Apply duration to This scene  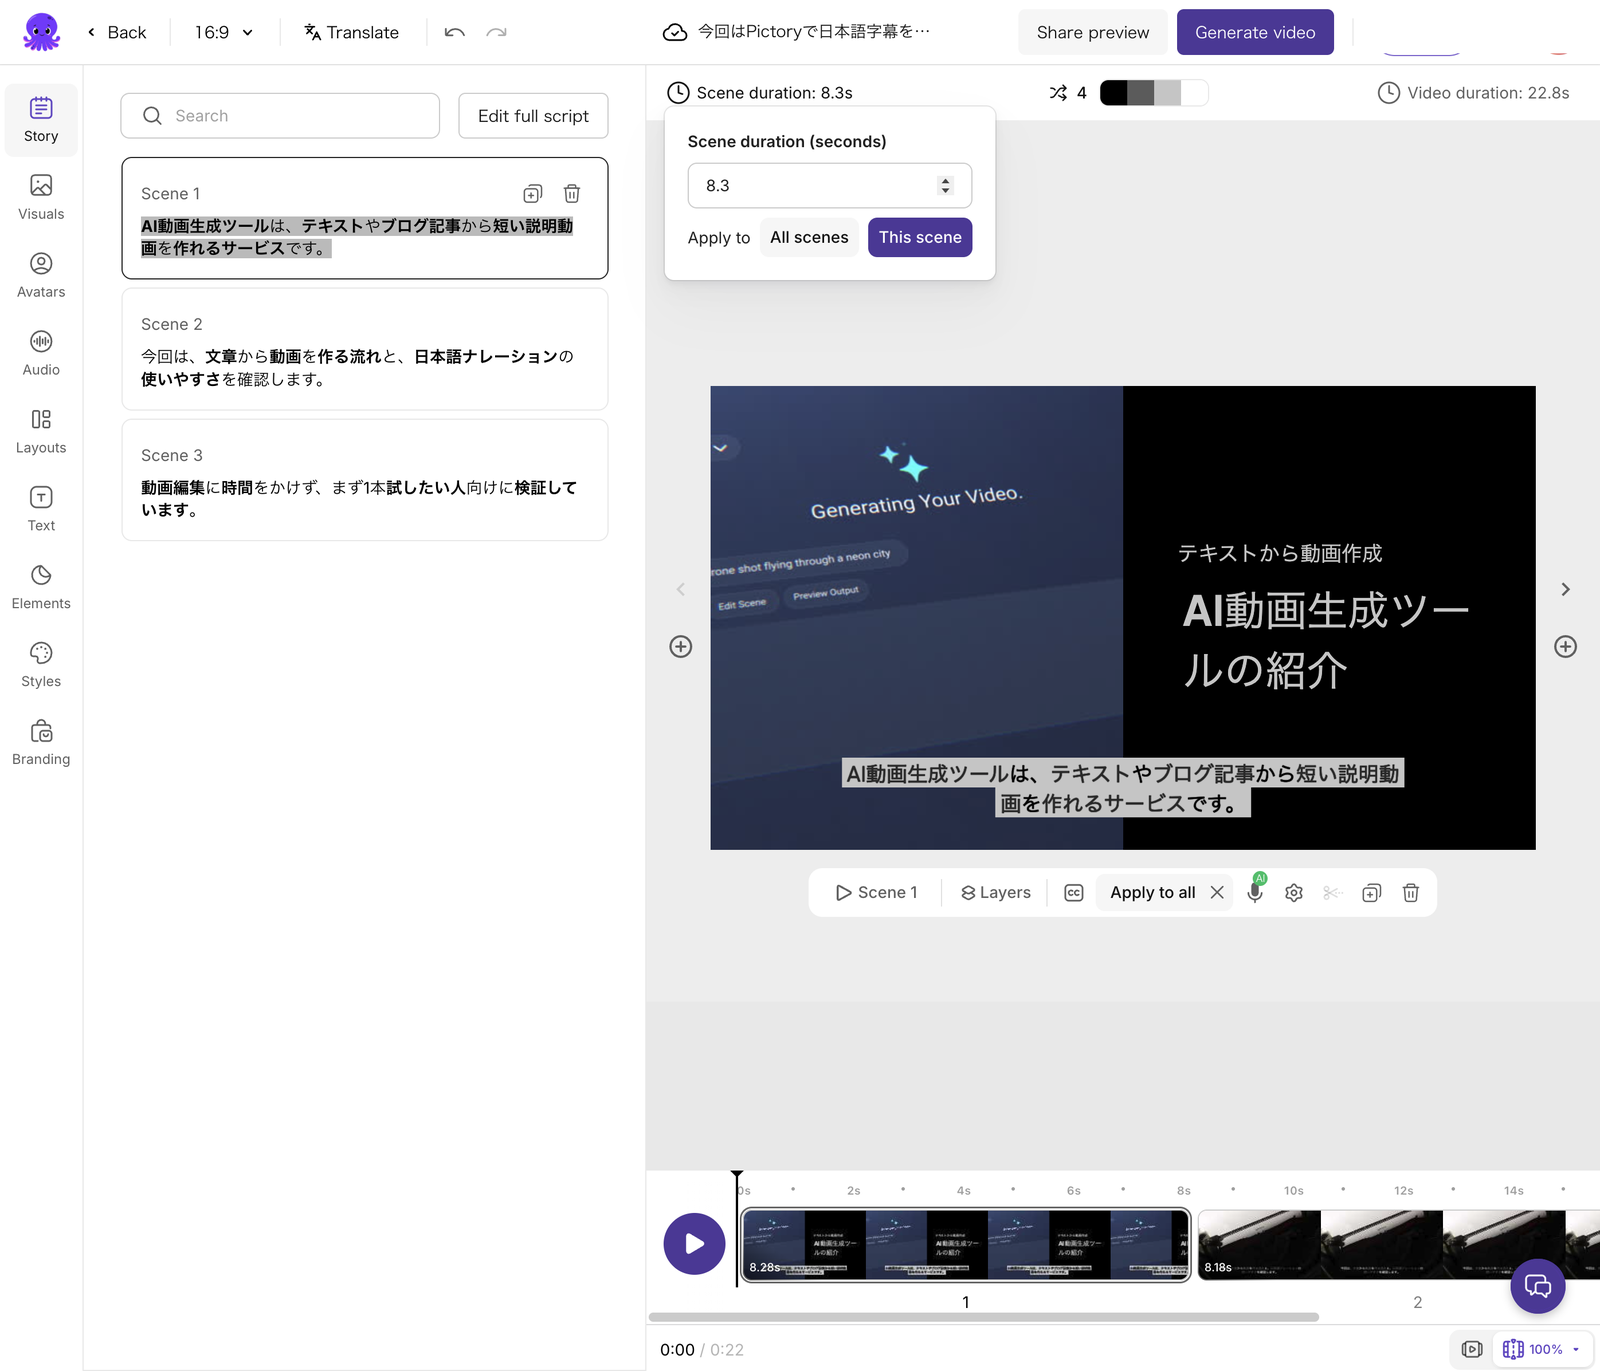tap(920, 237)
